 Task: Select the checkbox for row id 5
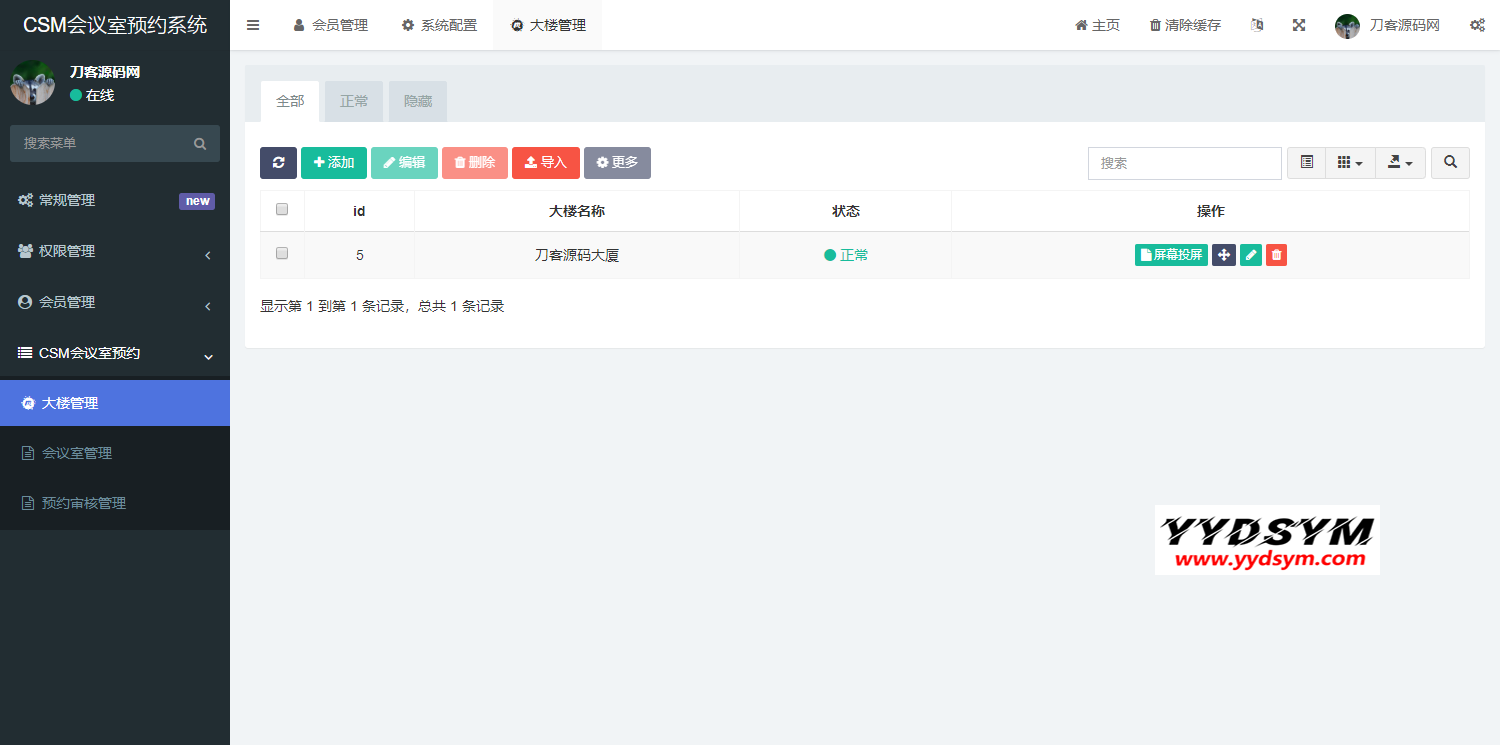click(x=282, y=254)
